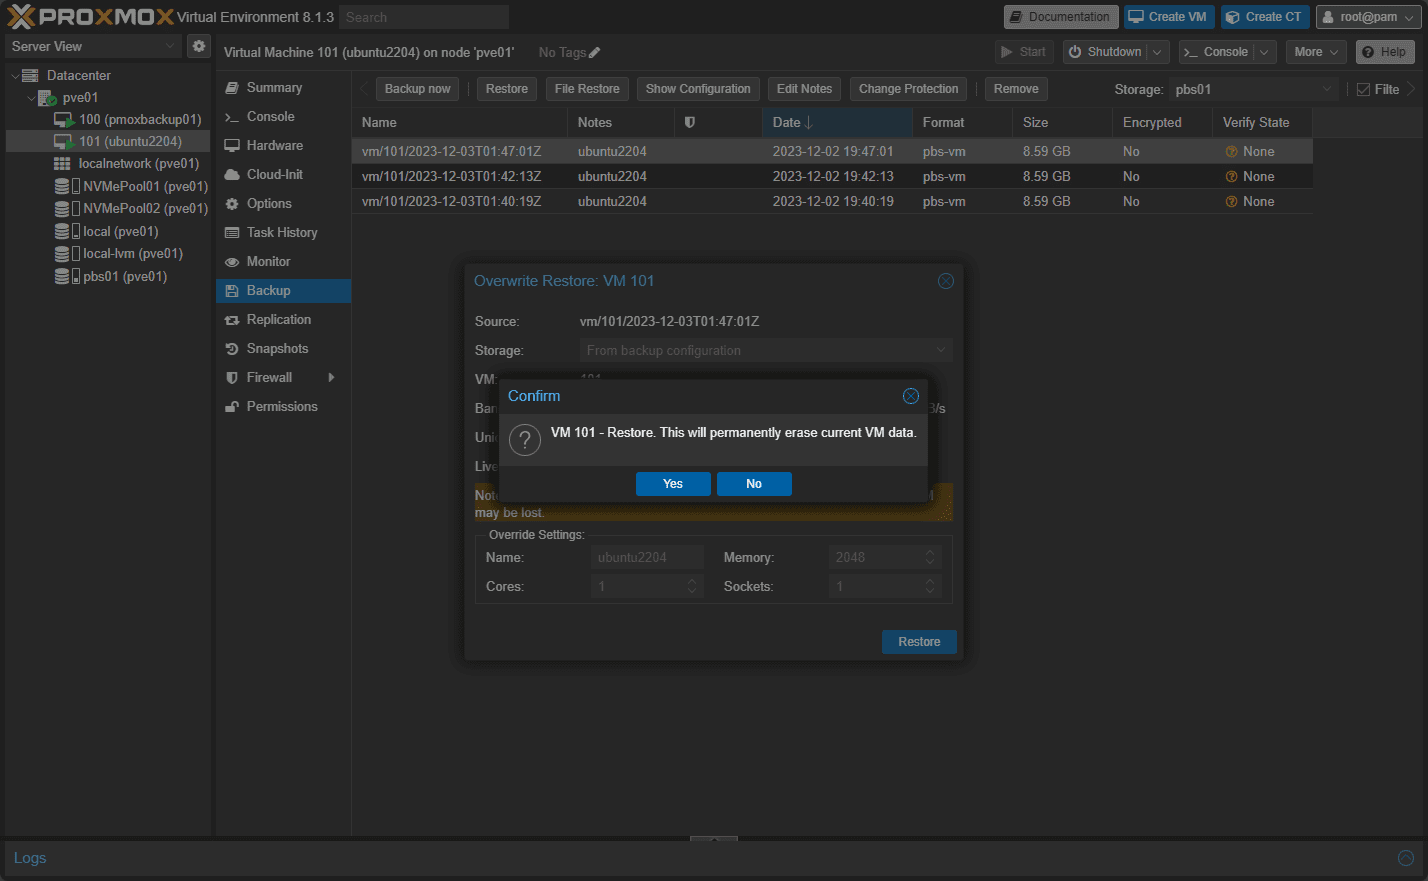Open the root@pam user menu
The height and width of the screenshot is (881, 1428).
click(x=1366, y=17)
